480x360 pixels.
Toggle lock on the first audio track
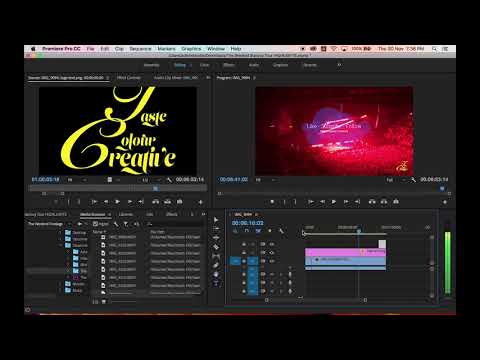pyautogui.click(x=244, y=274)
